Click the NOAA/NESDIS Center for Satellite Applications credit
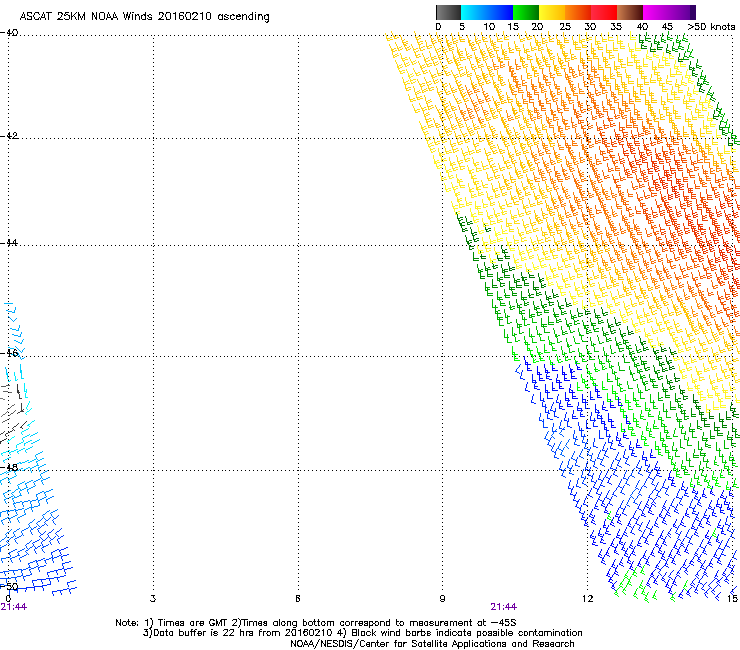 [432, 644]
